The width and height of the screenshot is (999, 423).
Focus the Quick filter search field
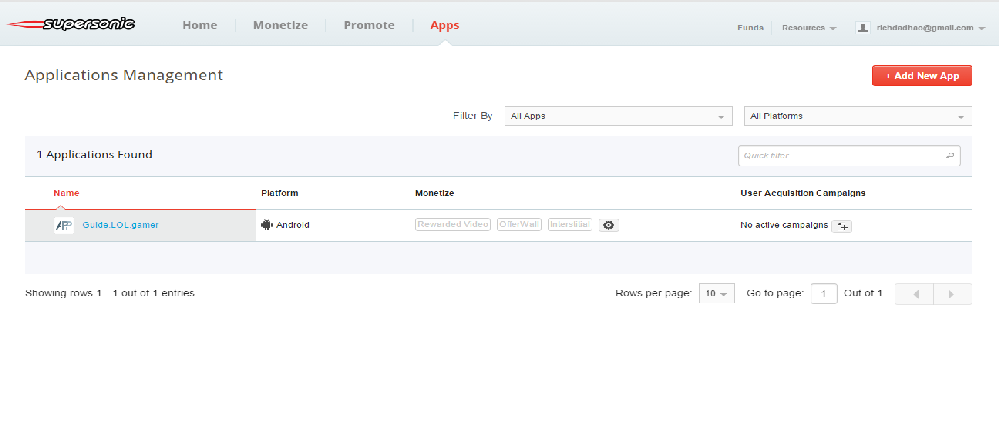(849, 155)
